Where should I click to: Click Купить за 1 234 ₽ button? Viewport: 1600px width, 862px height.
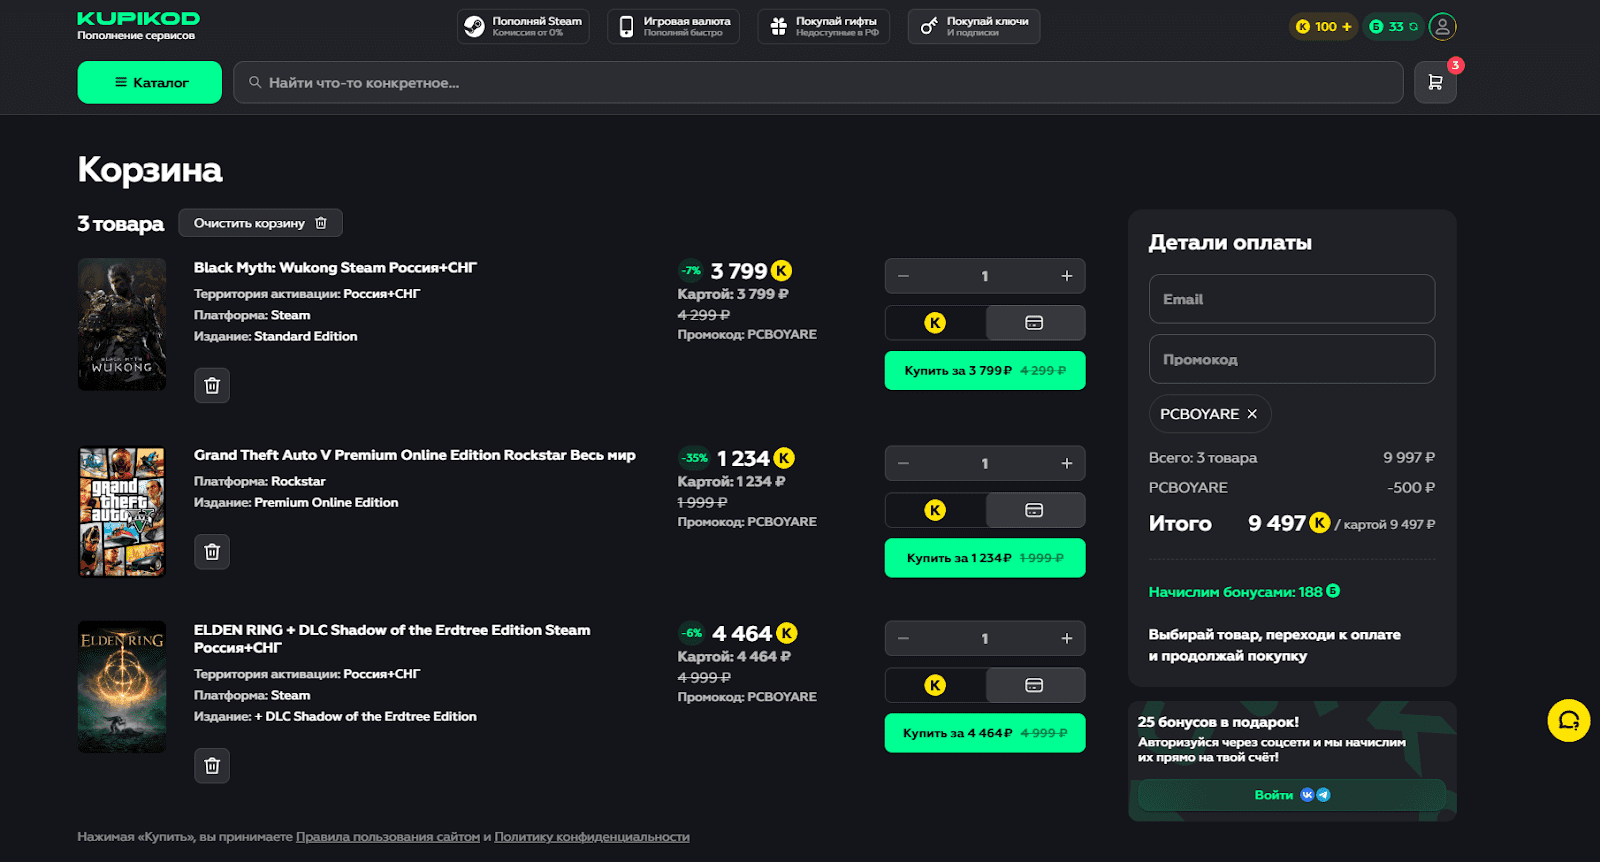click(985, 558)
